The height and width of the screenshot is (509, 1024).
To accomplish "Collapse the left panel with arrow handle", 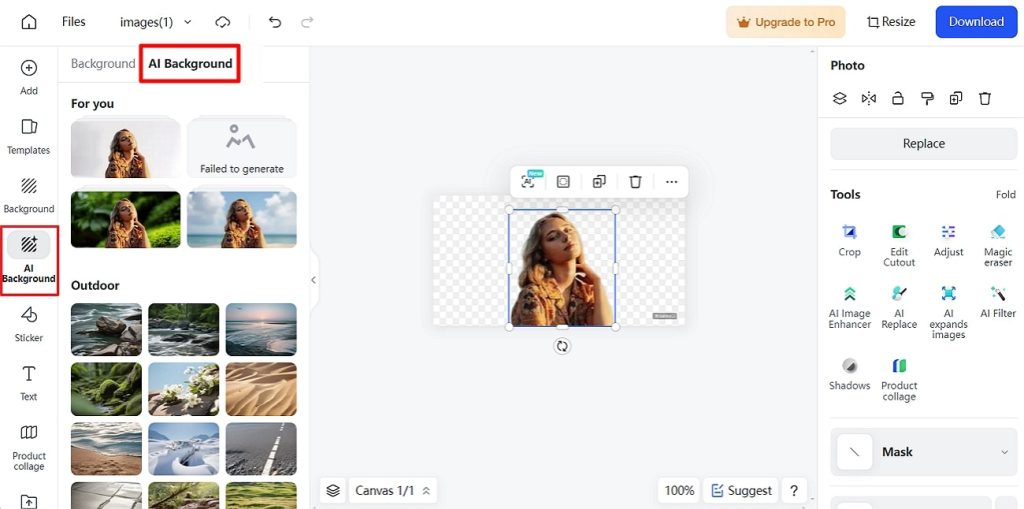I will [313, 280].
